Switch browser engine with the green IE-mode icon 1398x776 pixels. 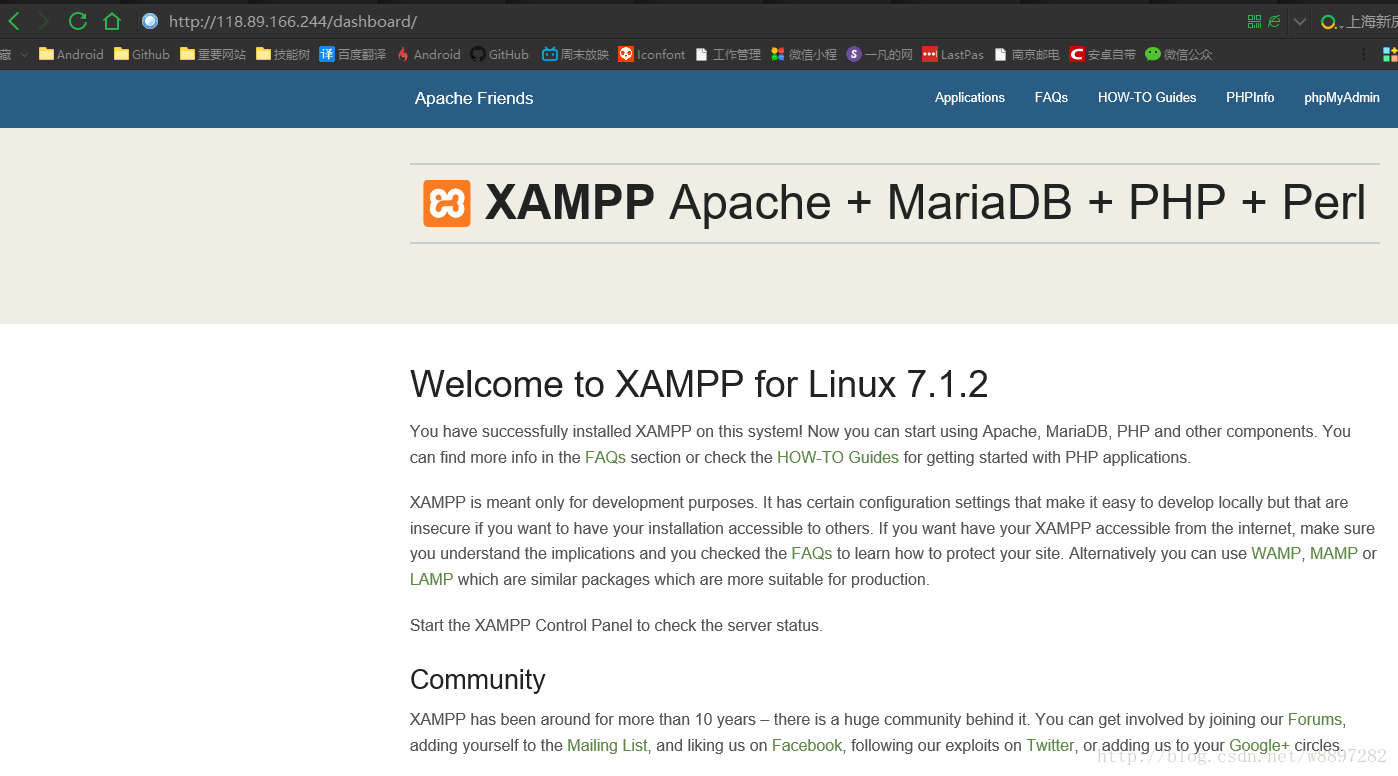(x=1274, y=21)
